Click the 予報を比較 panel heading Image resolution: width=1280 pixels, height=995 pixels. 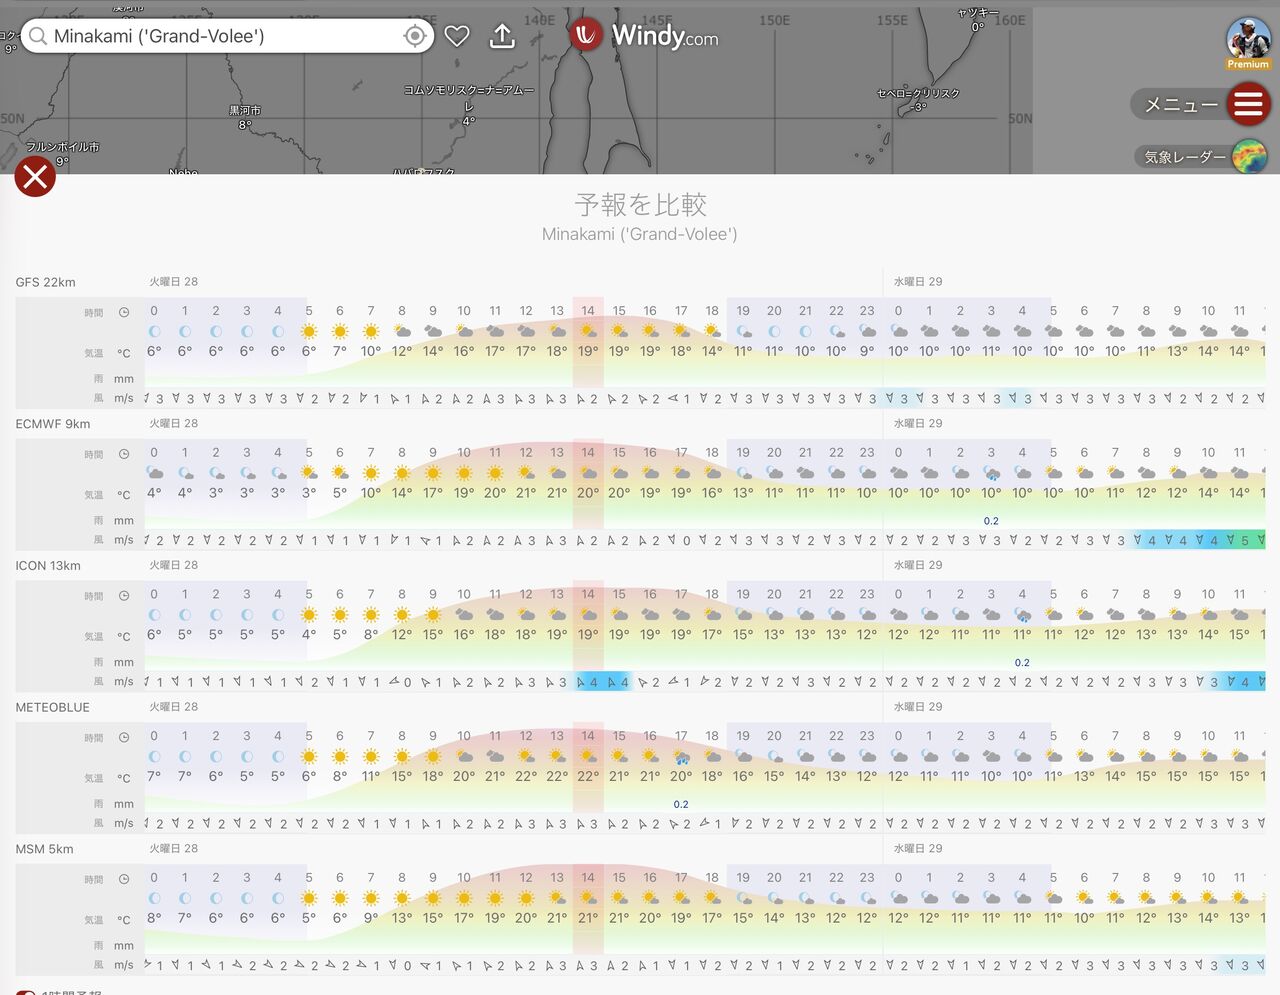[640, 205]
